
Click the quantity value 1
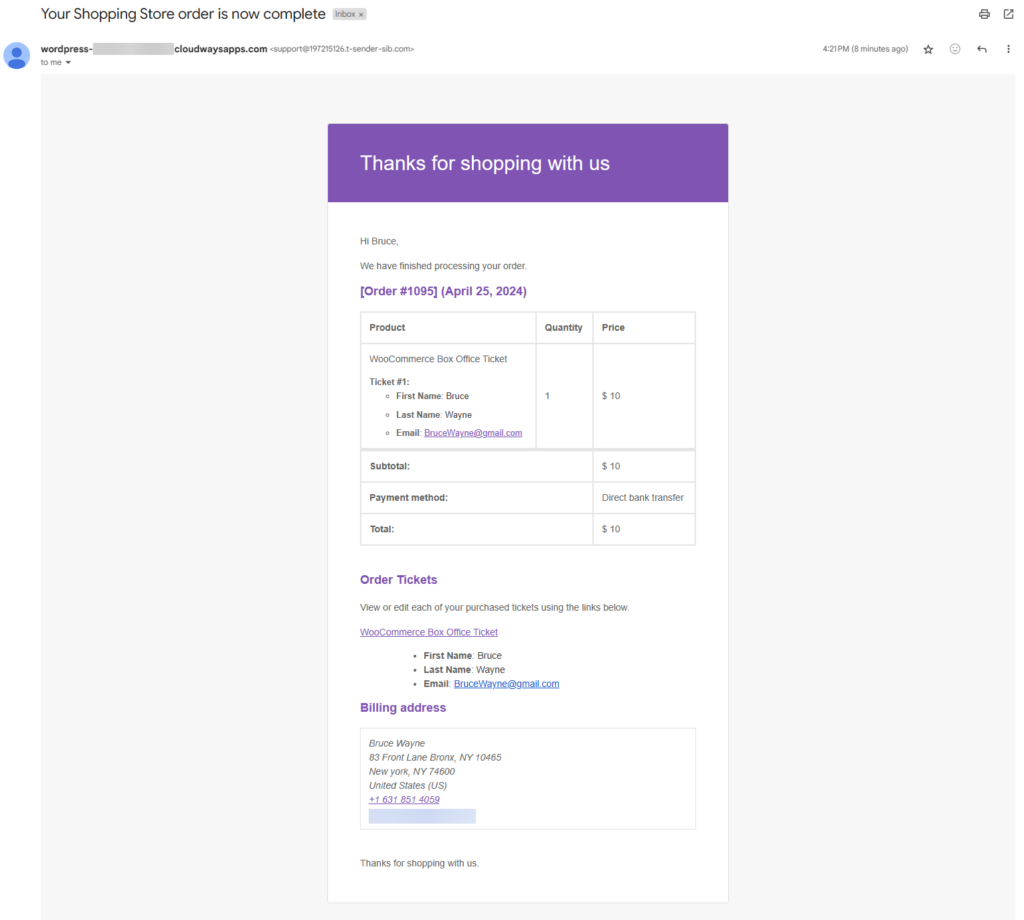tap(547, 396)
